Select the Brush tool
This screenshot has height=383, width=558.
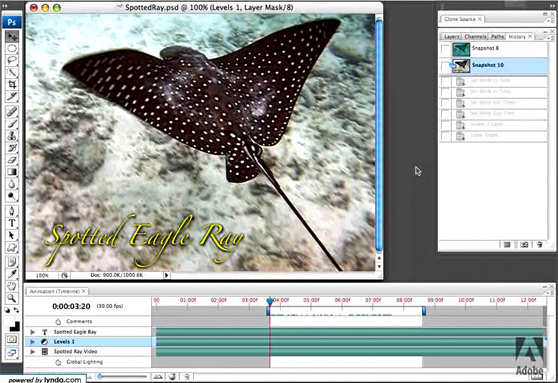coord(12,124)
